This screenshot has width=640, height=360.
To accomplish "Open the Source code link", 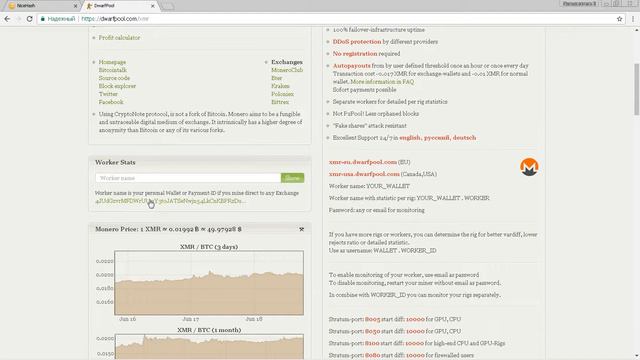I will [x=114, y=78].
